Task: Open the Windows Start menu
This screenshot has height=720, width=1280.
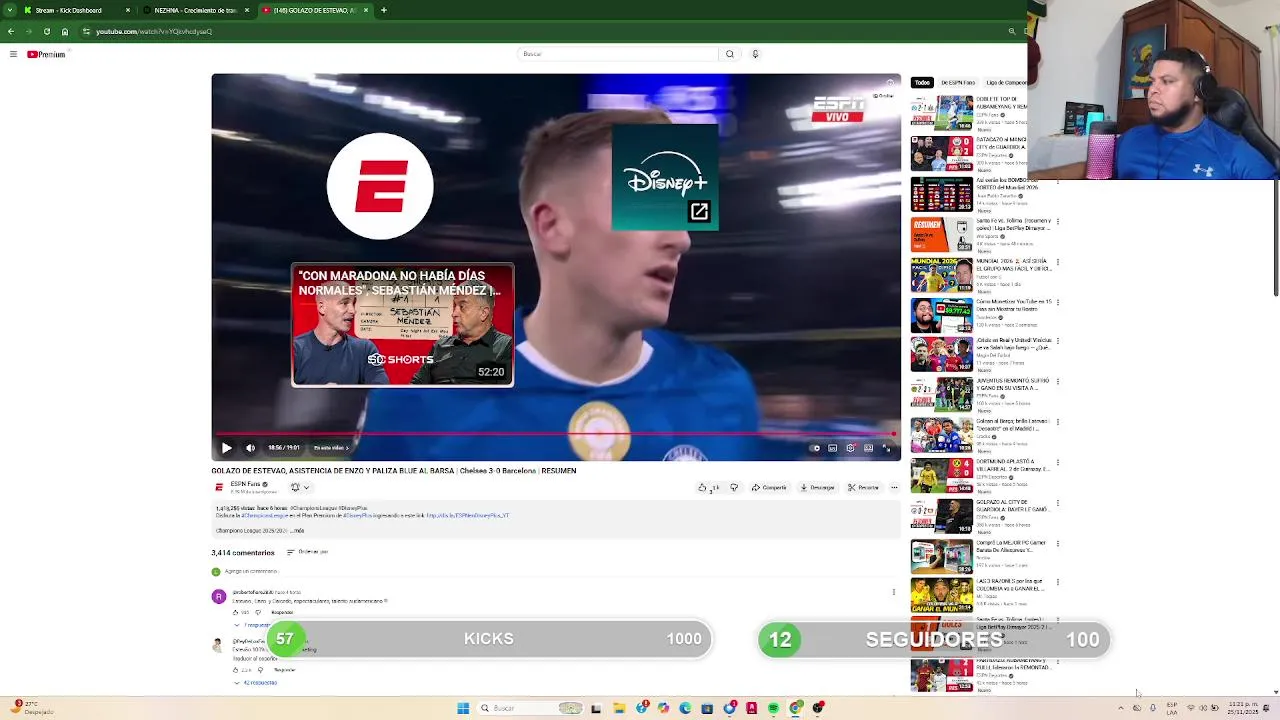Action: point(463,708)
